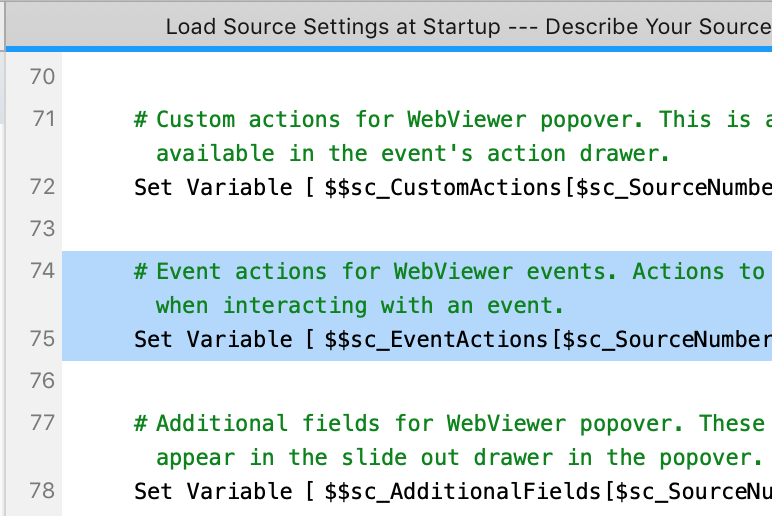The height and width of the screenshot is (516, 772).
Task: Click the text available in the event's action drawer
Action: pos(413,154)
